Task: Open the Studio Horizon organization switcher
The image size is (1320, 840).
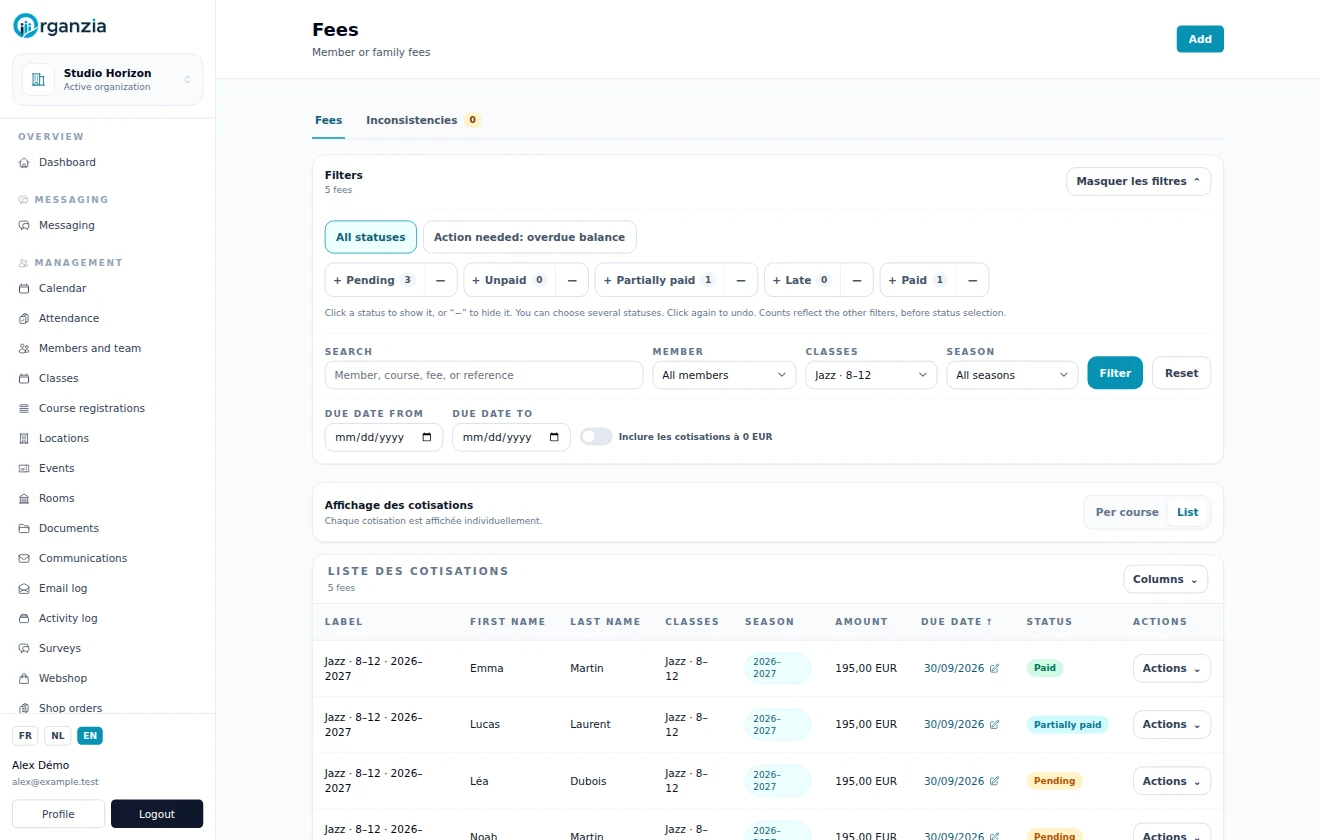Action: click(x=107, y=79)
